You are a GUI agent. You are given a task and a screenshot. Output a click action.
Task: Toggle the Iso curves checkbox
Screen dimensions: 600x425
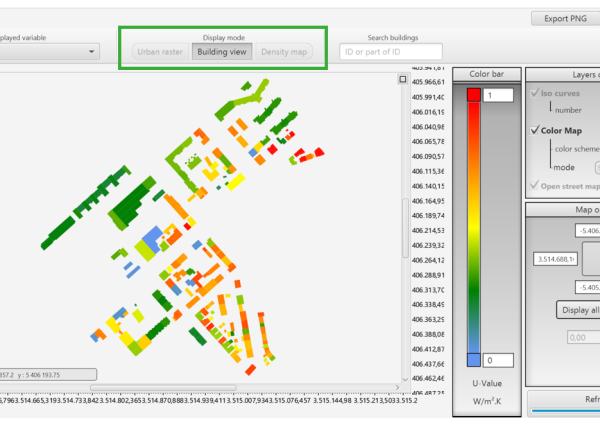pyautogui.click(x=535, y=93)
